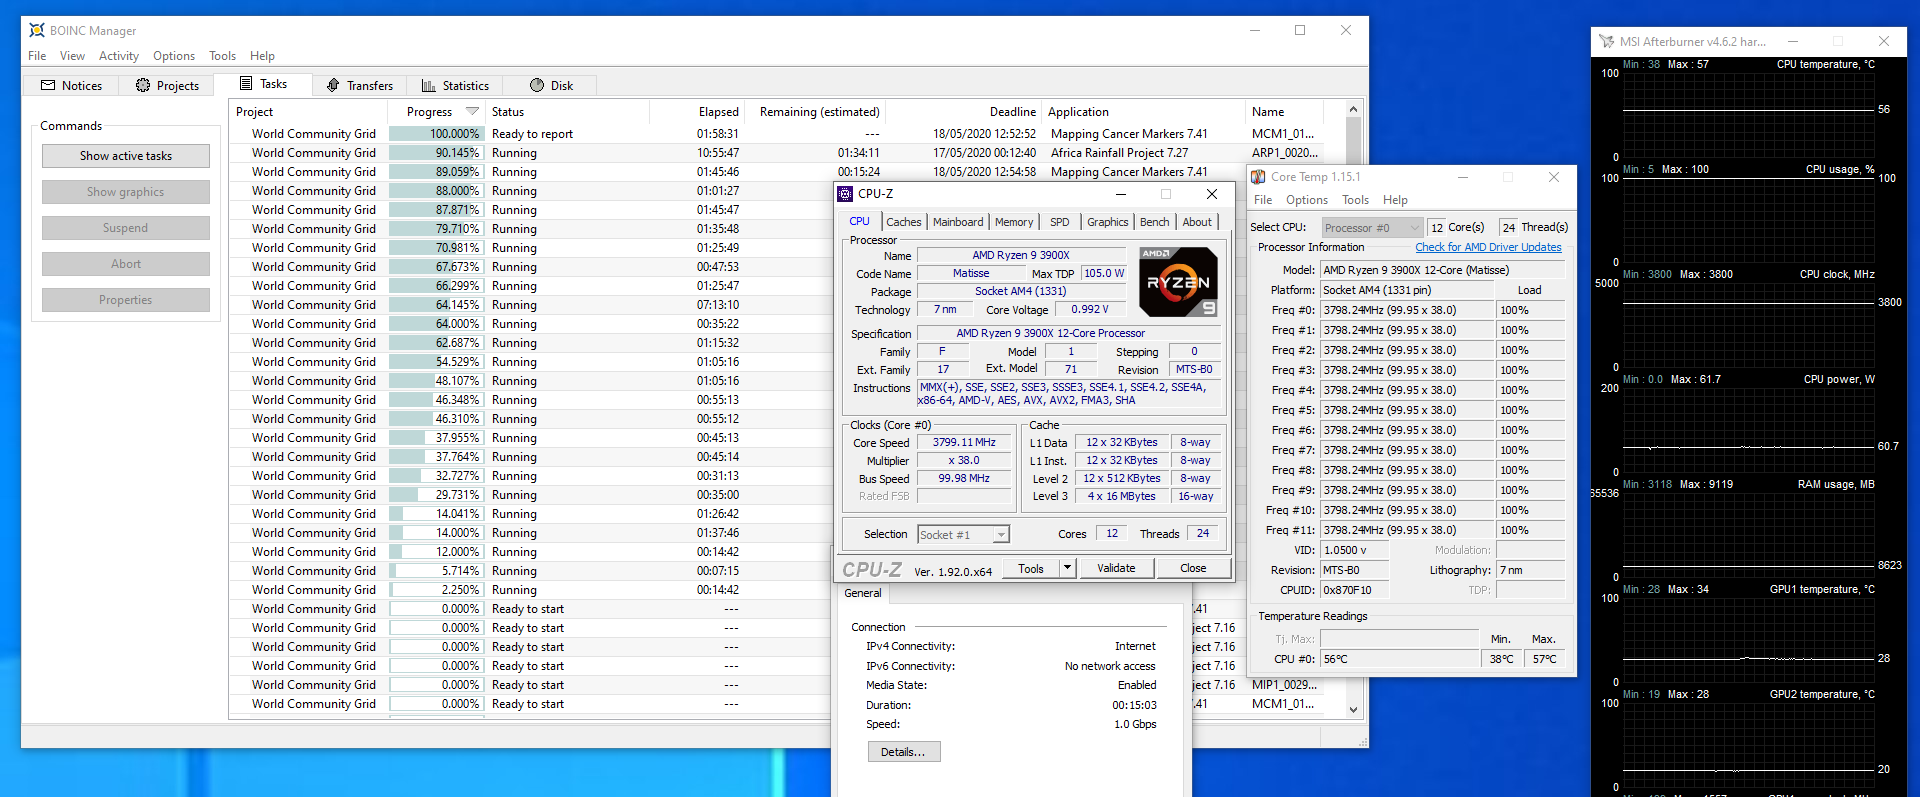Image resolution: width=1920 pixels, height=797 pixels.
Task: Open Core Temp File menu
Action: [x=1263, y=200]
